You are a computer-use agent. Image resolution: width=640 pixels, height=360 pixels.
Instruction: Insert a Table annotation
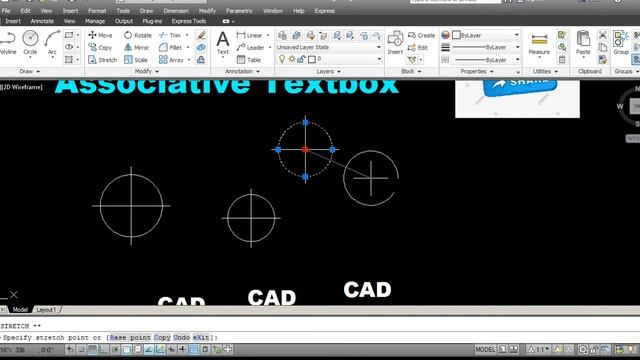[249, 60]
